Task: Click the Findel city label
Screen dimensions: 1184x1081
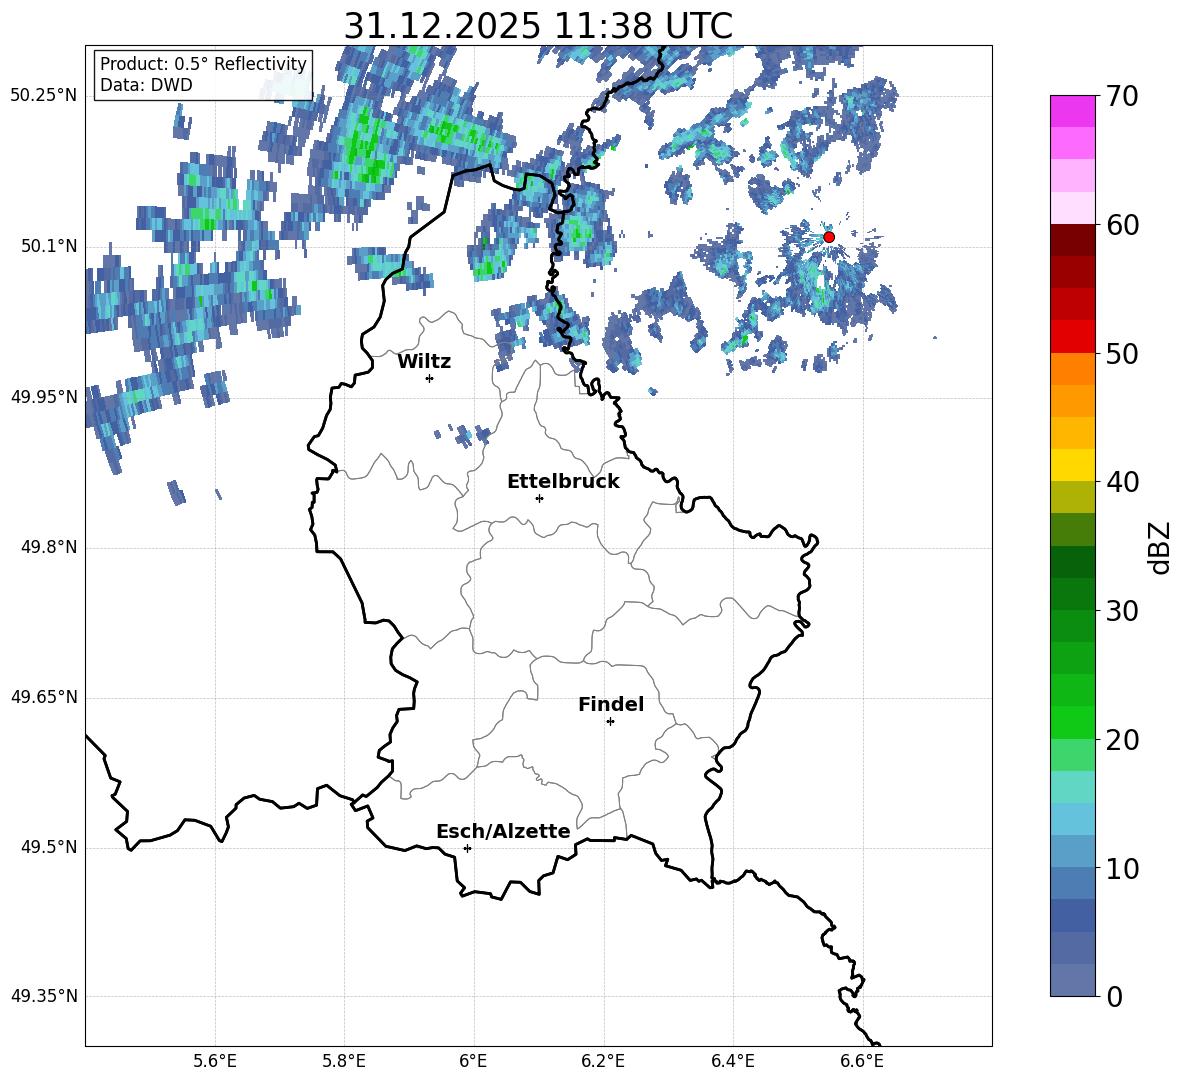Action: [611, 704]
